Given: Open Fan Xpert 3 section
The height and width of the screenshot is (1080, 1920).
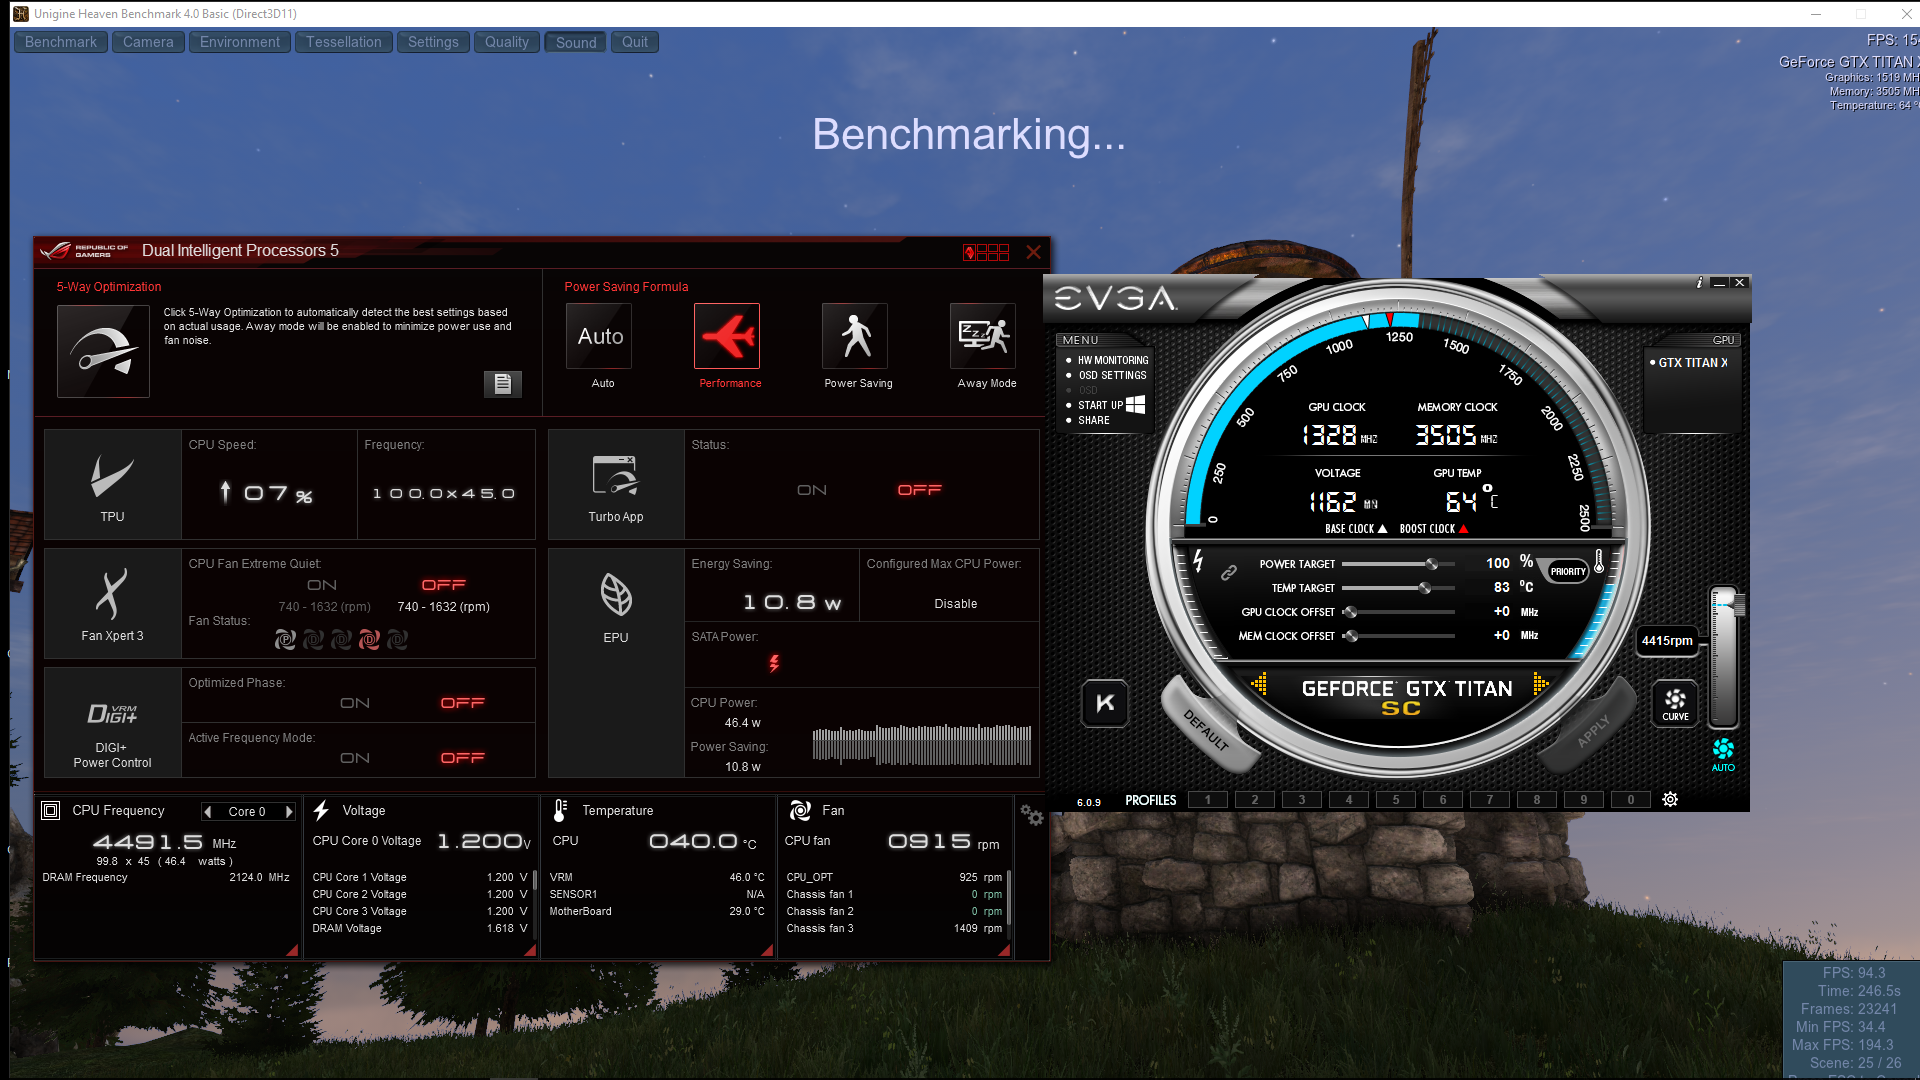Looking at the screenshot, I should click(x=112, y=603).
